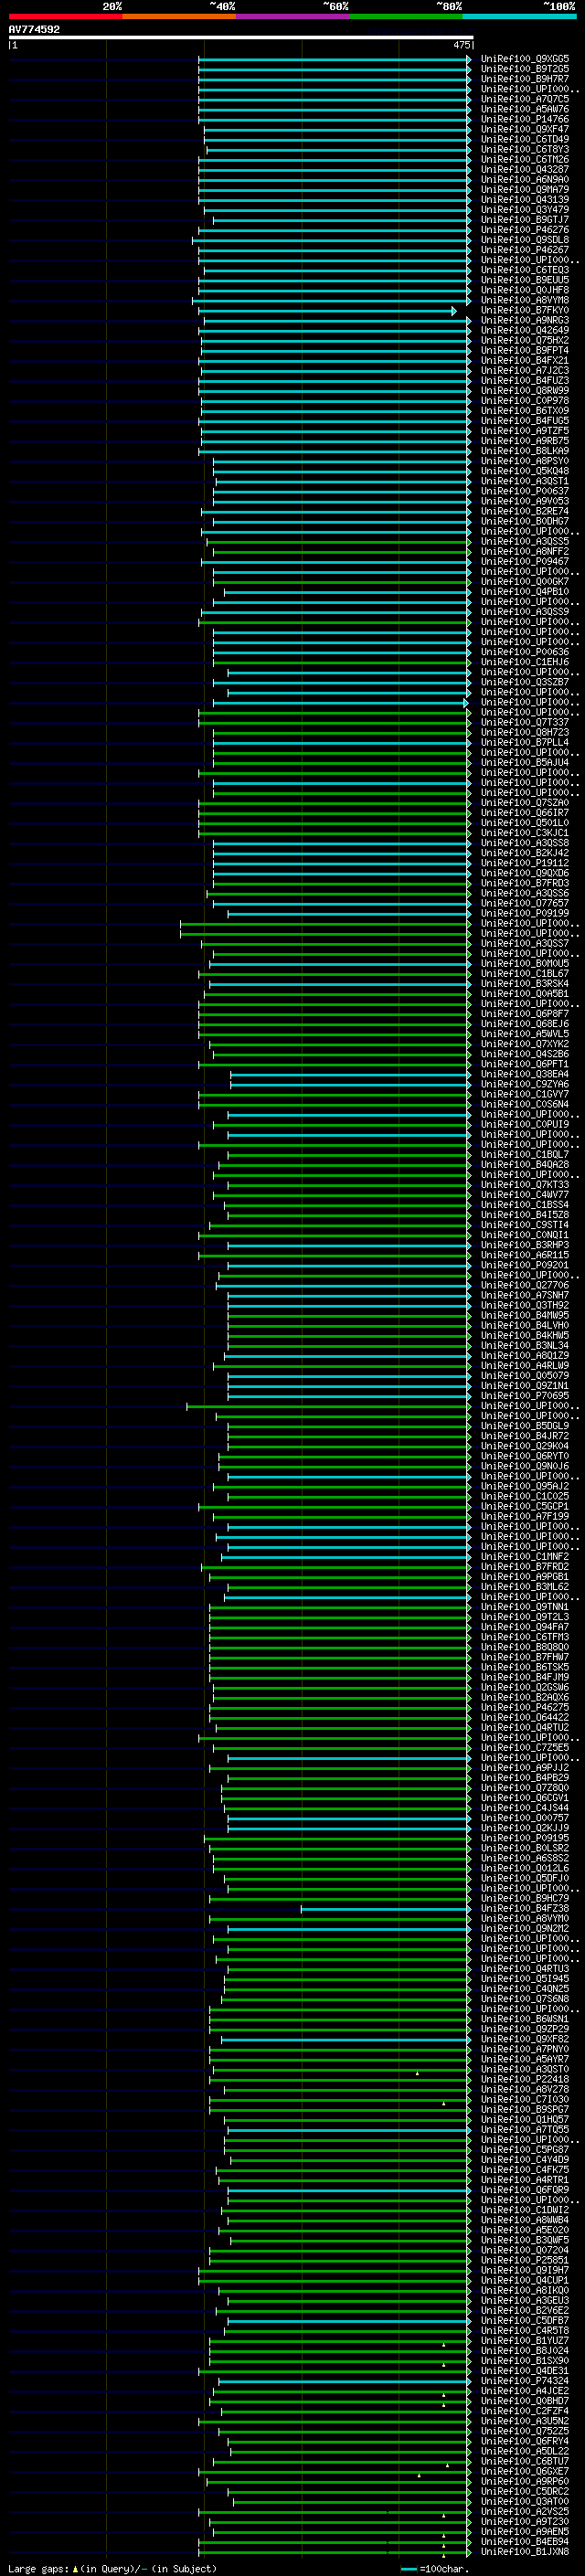Open hit UniRef100_A5AW76
The image size is (585, 2576).
pyautogui.click(x=525, y=109)
